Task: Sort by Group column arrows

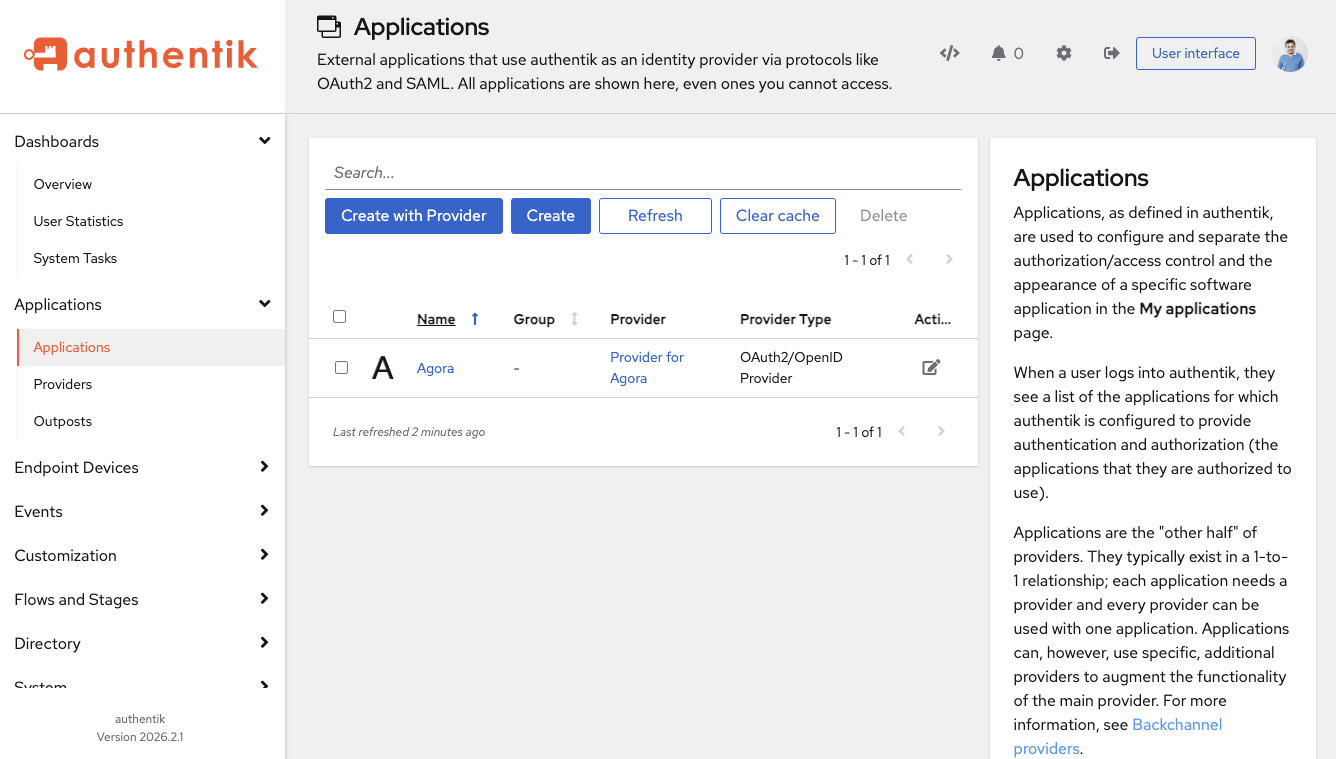Action: coord(574,319)
